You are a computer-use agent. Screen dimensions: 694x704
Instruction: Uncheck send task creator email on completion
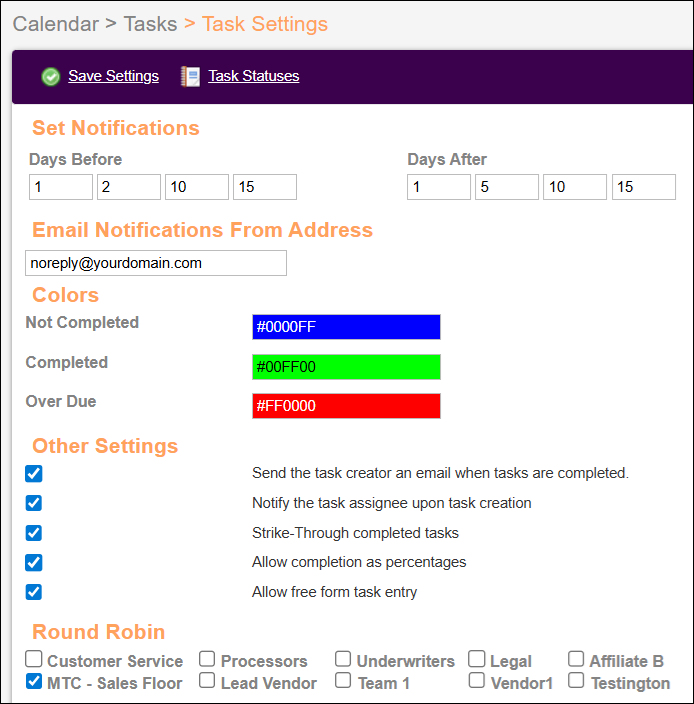(x=34, y=473)
